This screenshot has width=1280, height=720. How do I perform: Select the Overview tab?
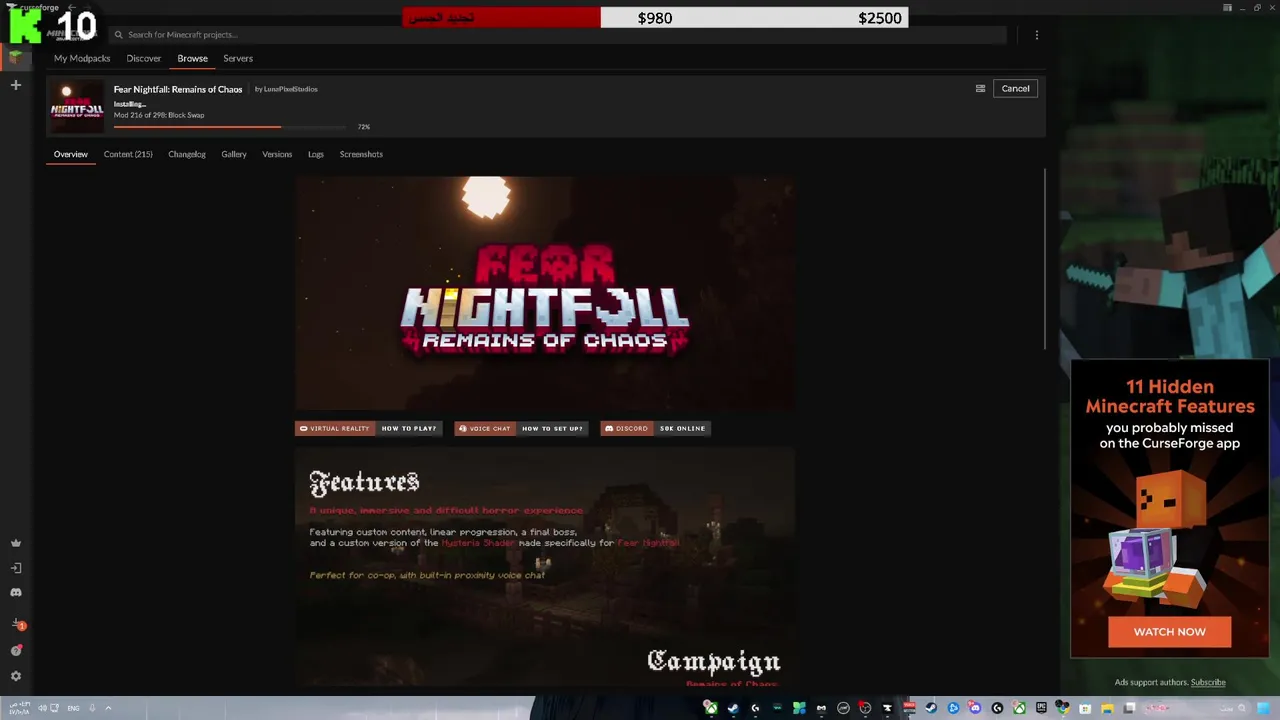tap(70, 154)
